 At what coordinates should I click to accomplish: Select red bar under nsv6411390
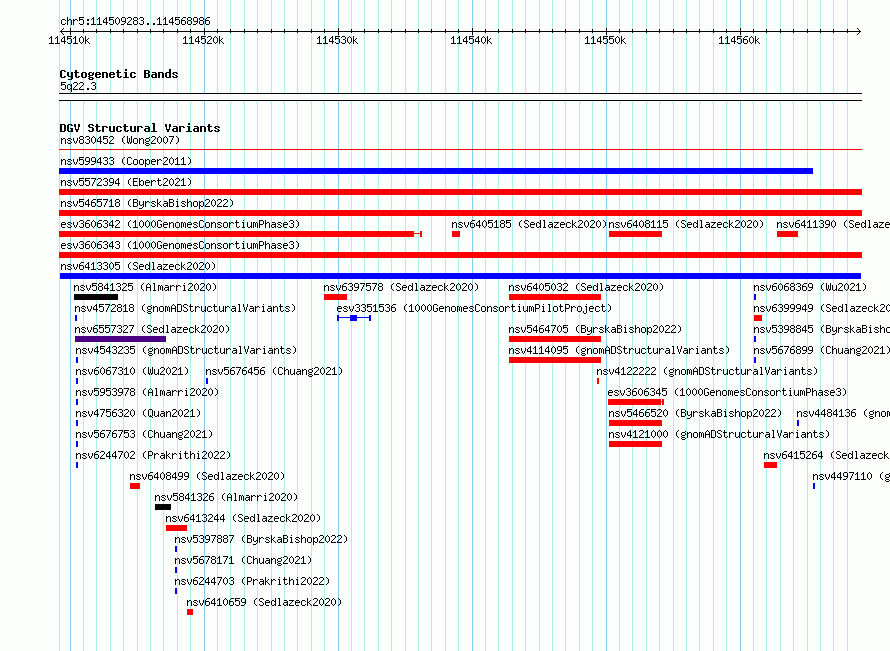[787, 234]
